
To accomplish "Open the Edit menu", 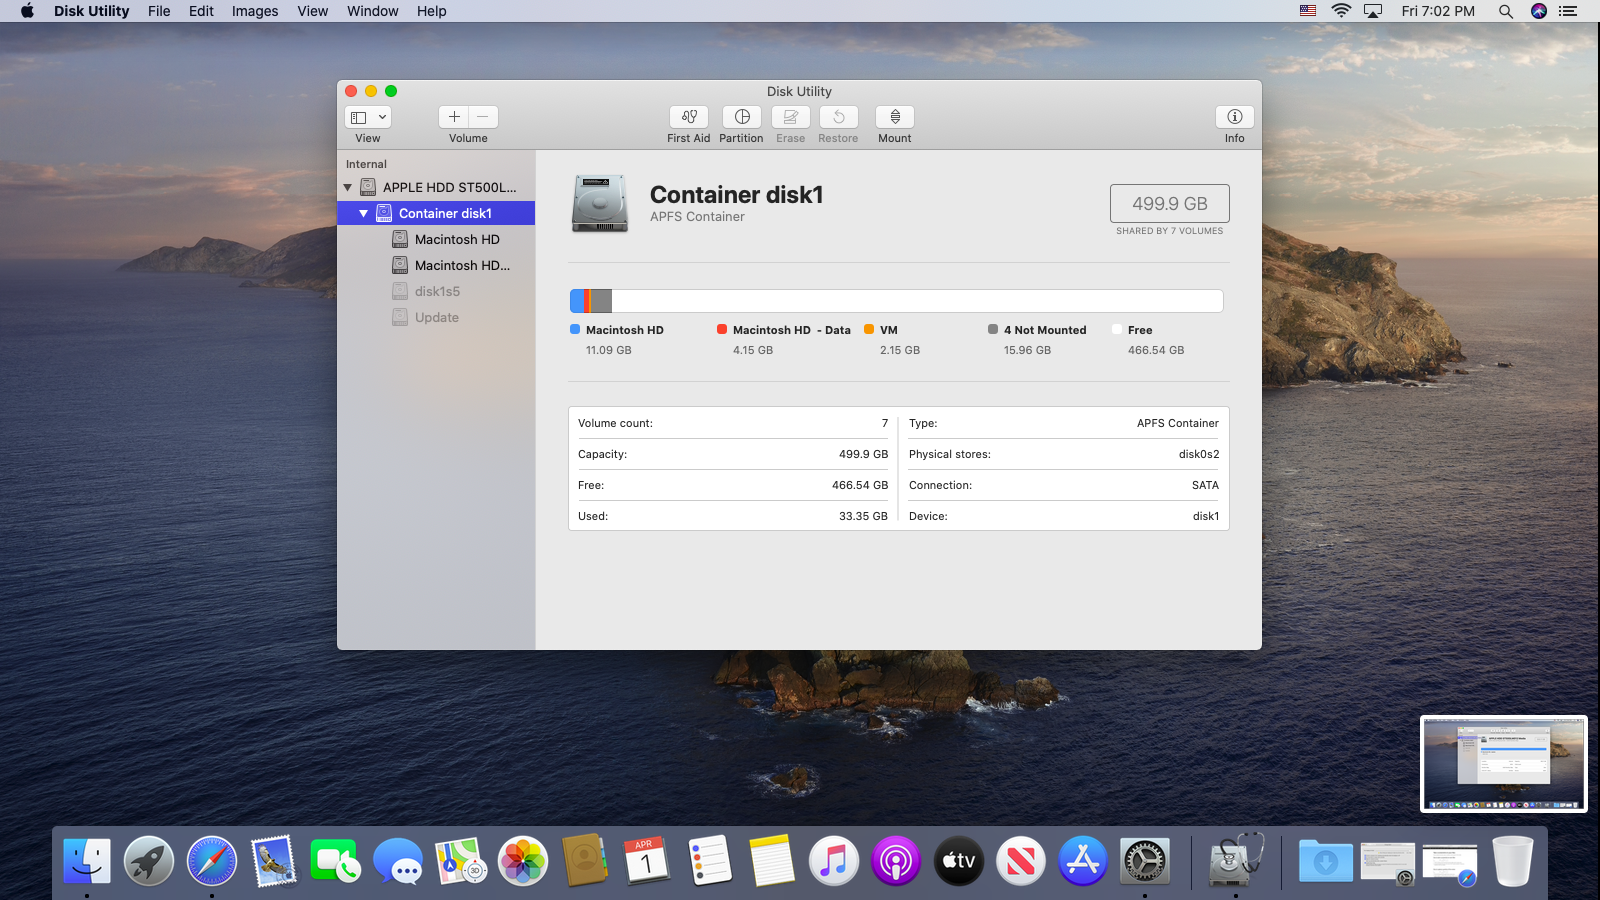I will (201, 11).
